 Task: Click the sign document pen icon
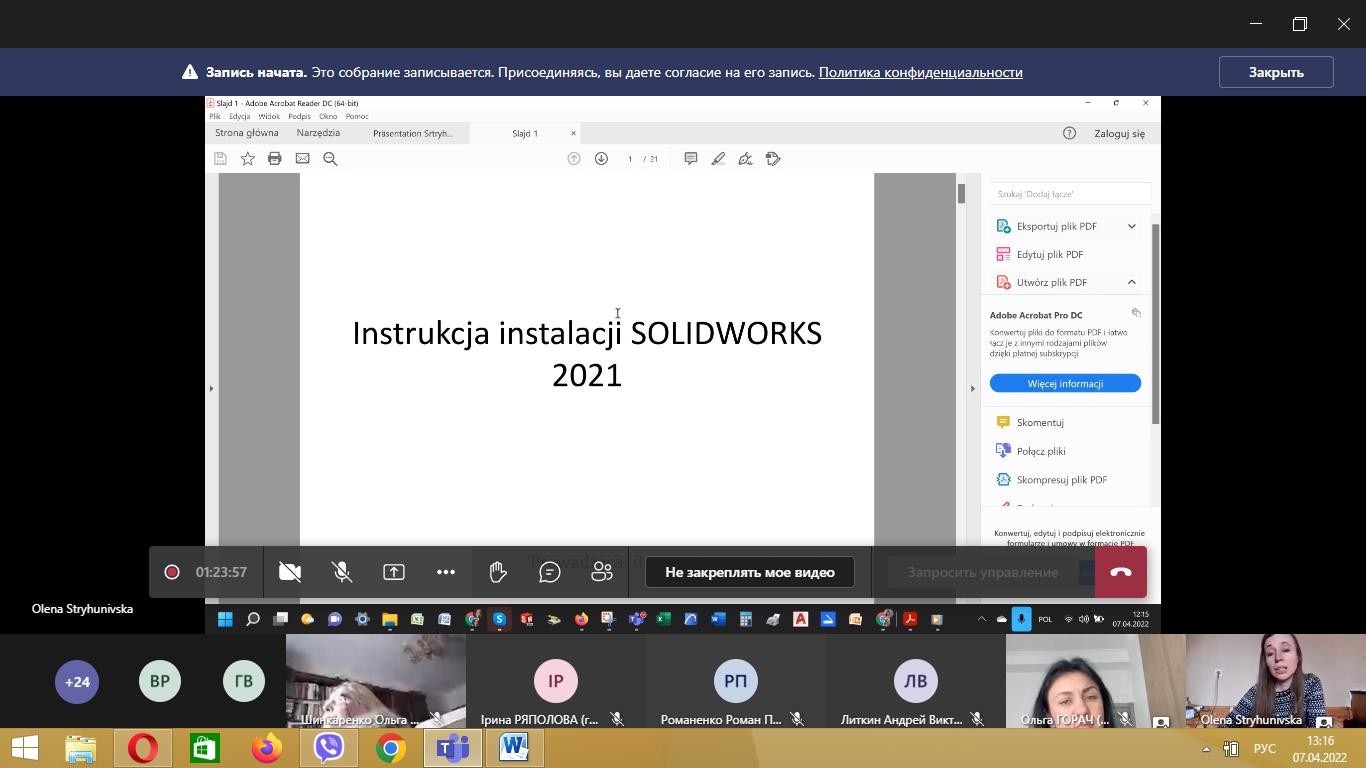click(745, 158)
